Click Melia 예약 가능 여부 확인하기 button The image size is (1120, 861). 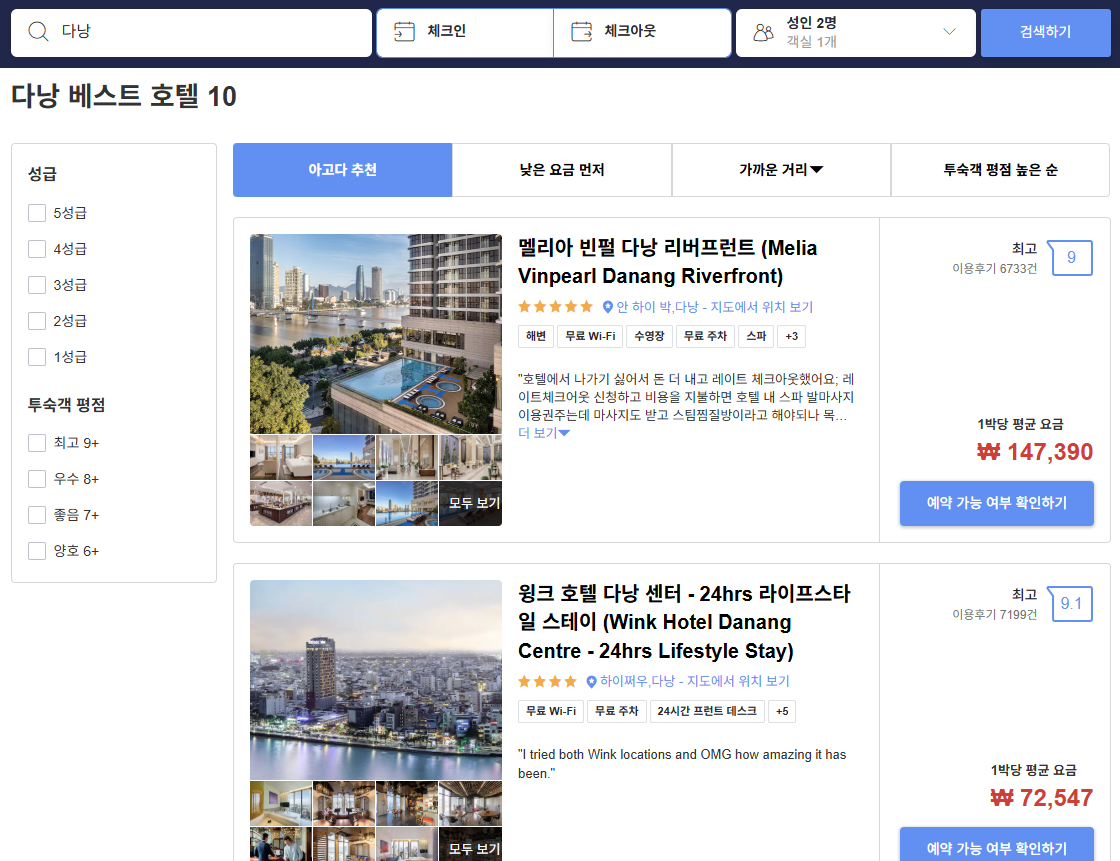click(996, 504)
